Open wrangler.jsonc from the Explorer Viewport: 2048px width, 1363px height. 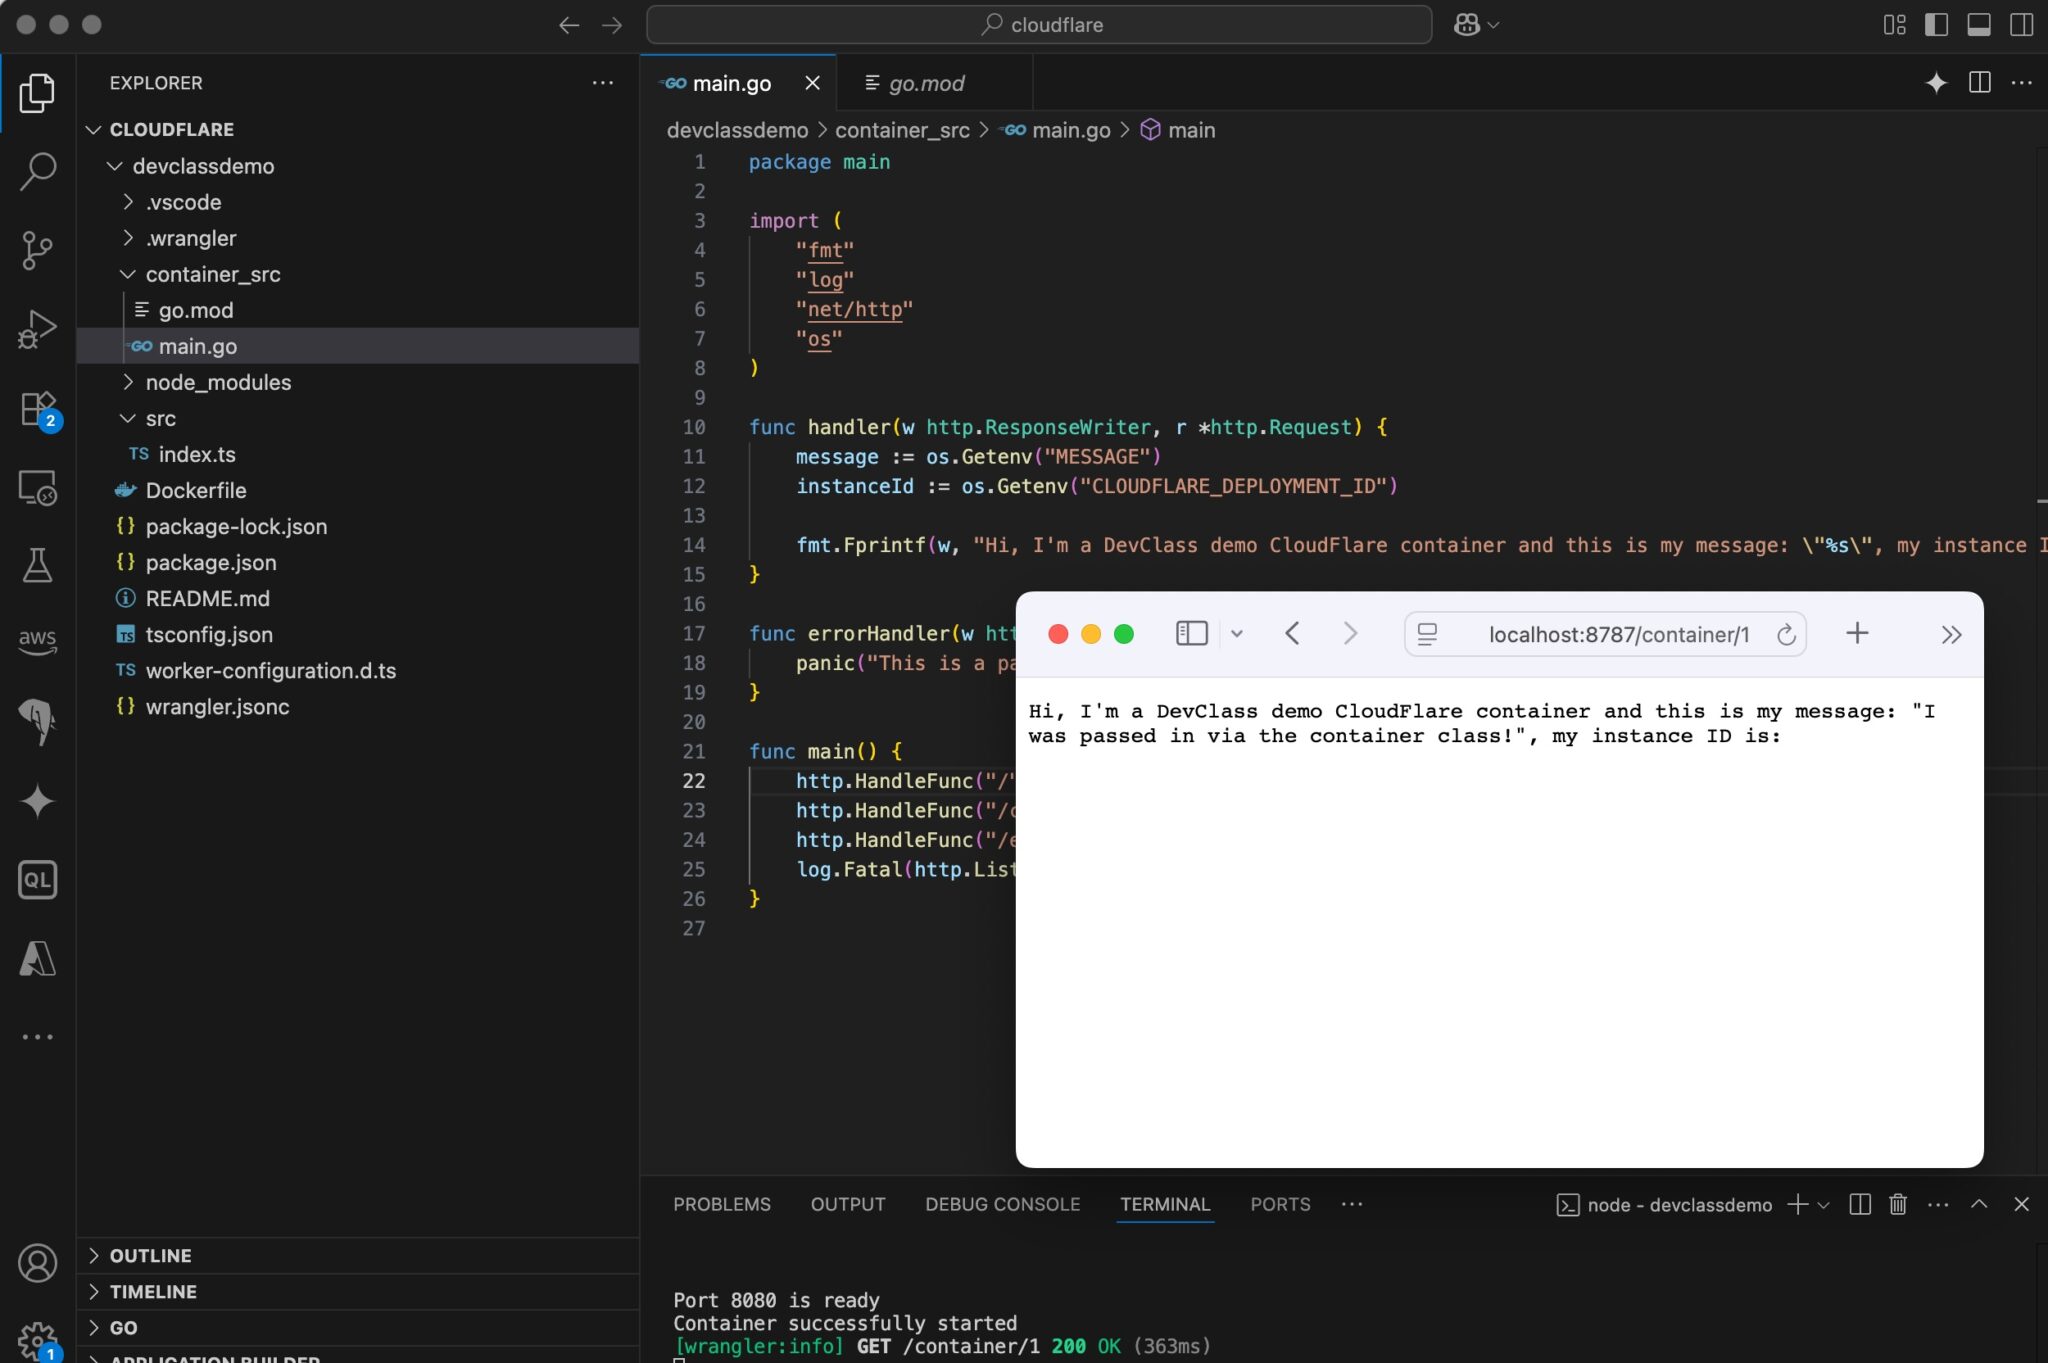pyautogui.click(x=216, y=707)
